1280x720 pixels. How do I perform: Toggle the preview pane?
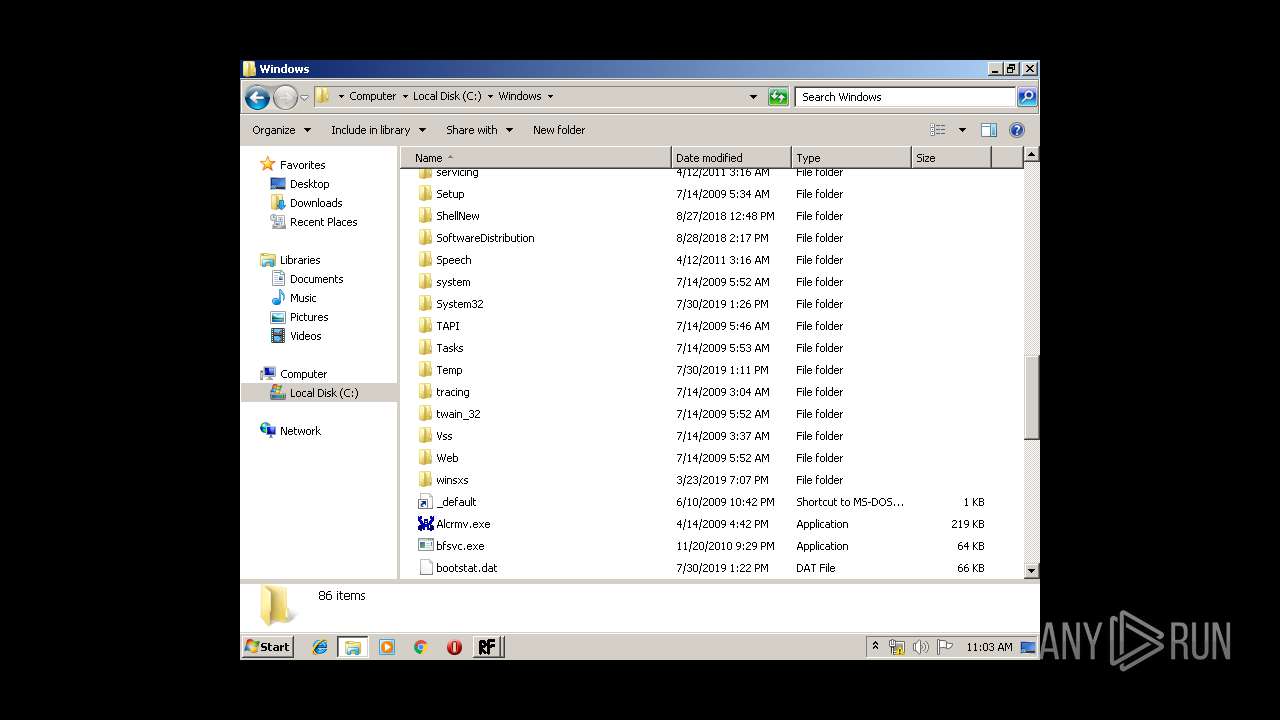point(989,130)
